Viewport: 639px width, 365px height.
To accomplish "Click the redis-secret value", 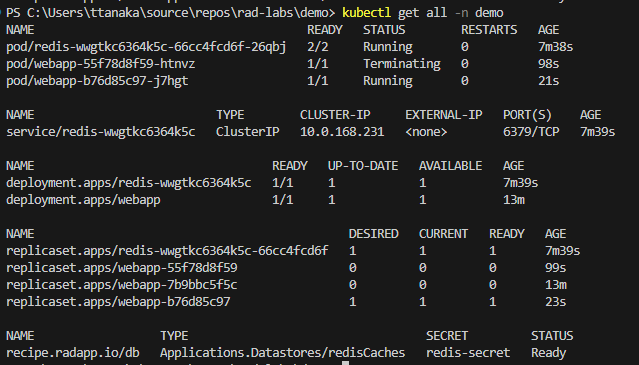I will click(468, 353).
